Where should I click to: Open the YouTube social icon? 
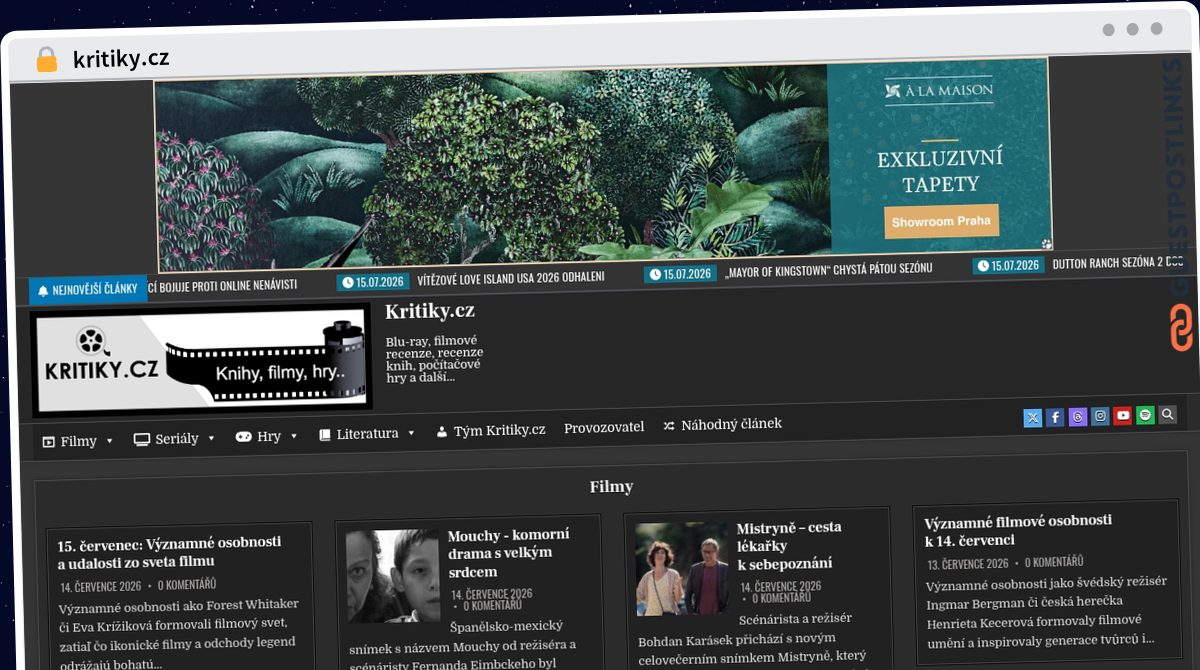(1123, 415)
